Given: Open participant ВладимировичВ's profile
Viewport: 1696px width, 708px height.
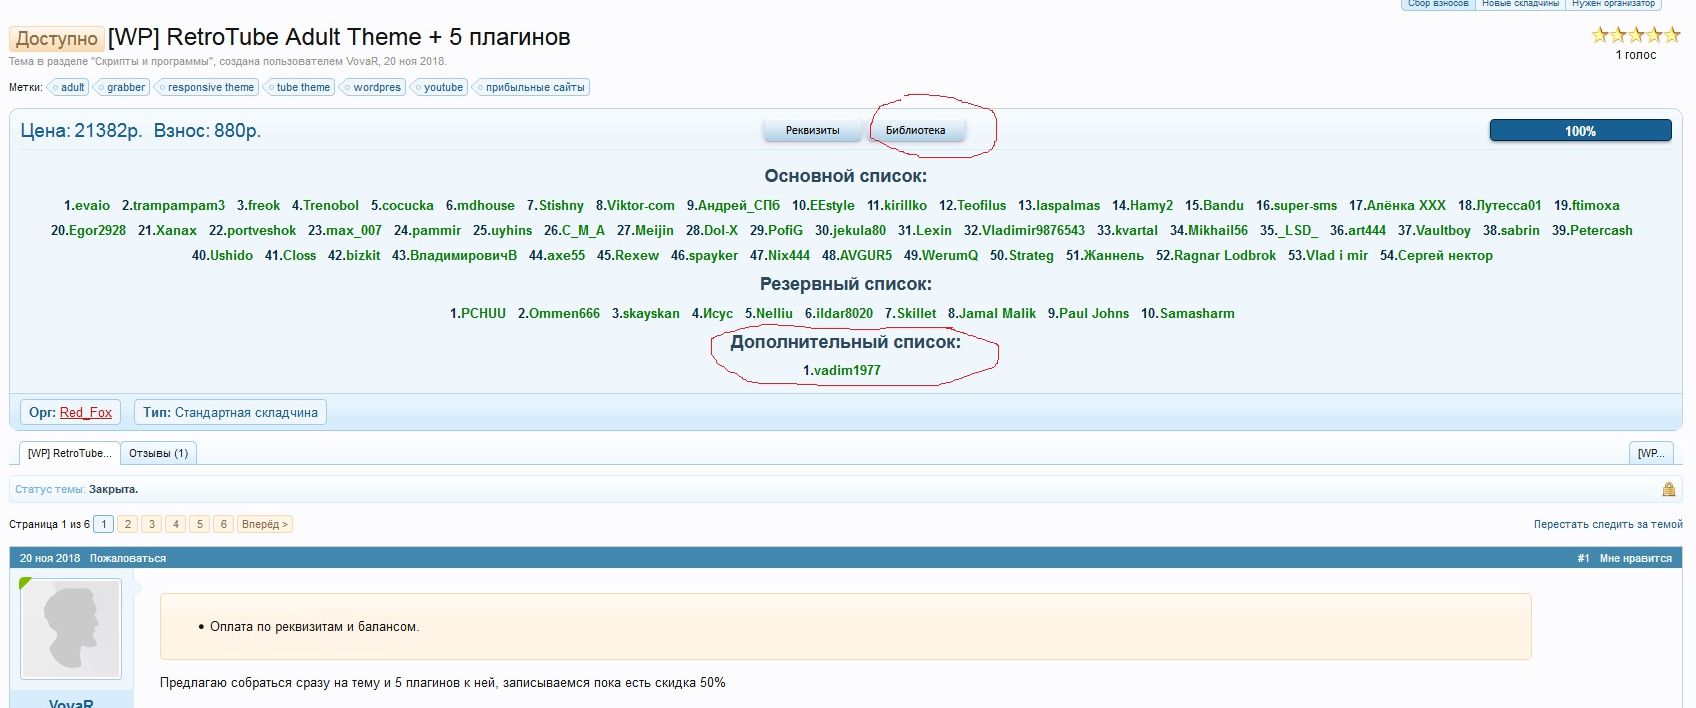Looking at the screenshot, I should pyautogui.click(x=464, y=255).
